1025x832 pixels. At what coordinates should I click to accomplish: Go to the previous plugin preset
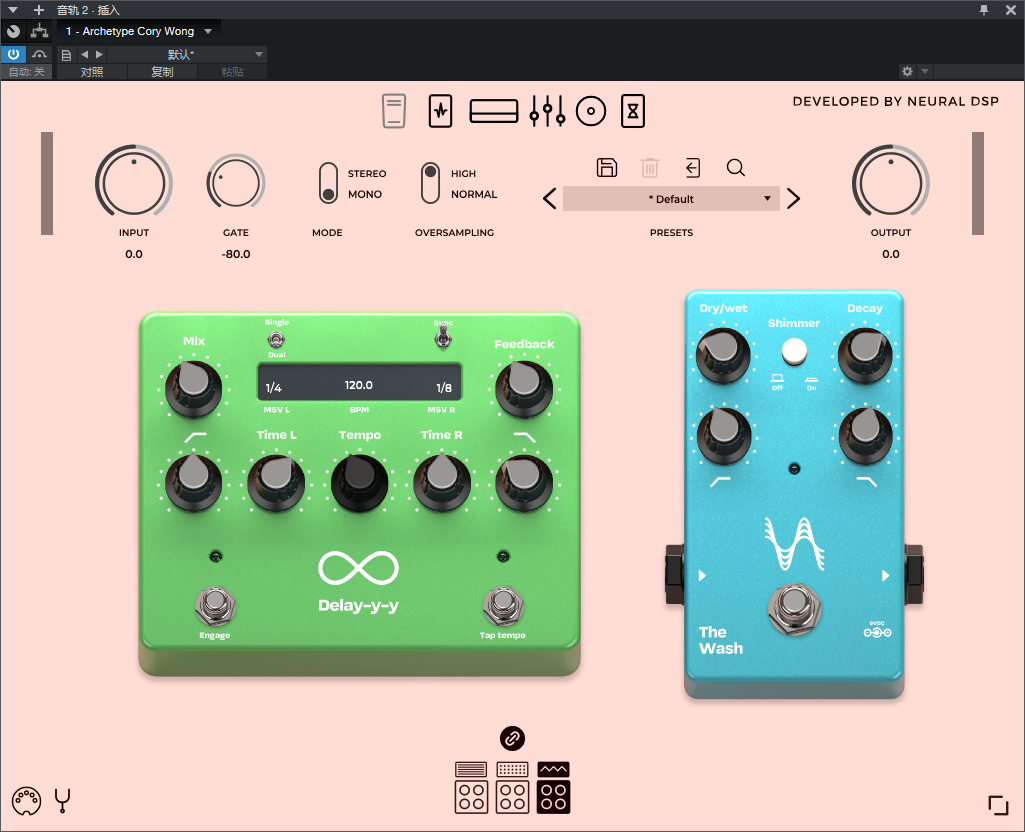click(550, 199)
